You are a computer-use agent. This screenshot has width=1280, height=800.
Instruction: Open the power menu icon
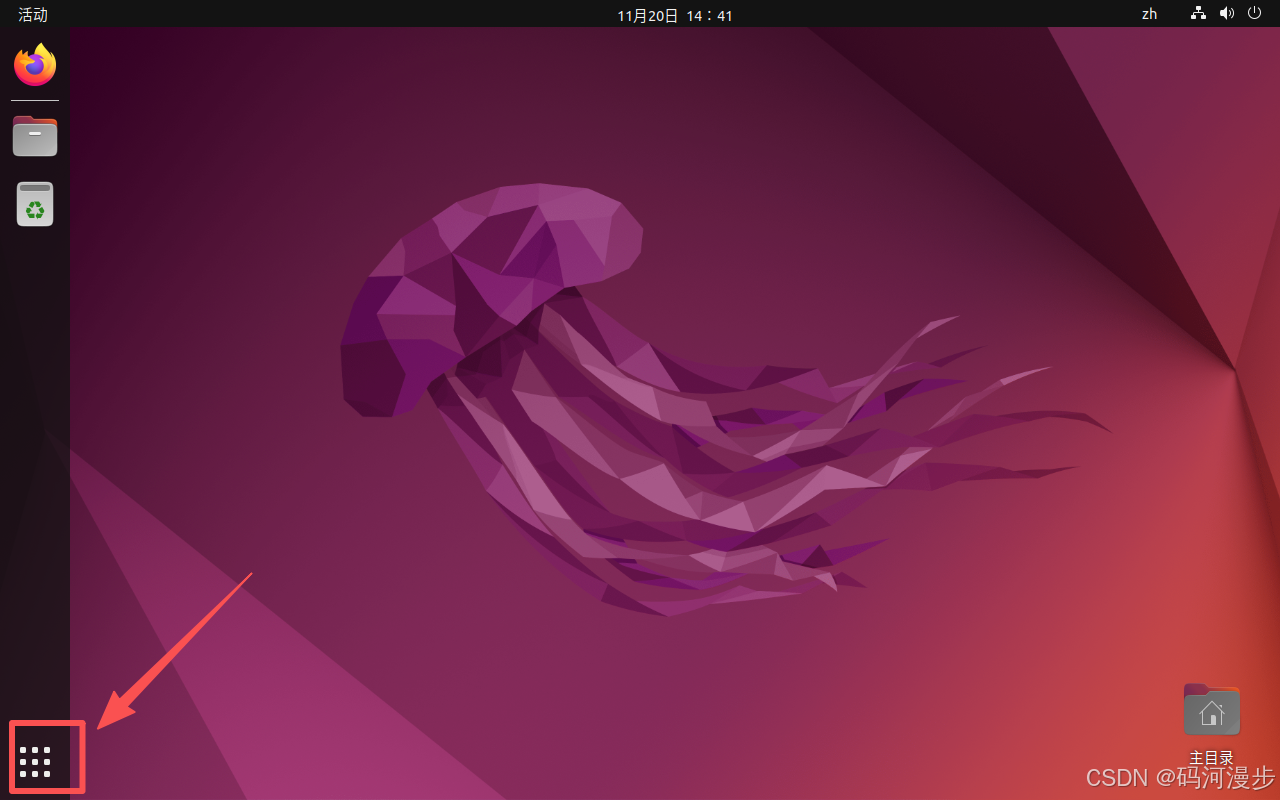pos(1254,14)
